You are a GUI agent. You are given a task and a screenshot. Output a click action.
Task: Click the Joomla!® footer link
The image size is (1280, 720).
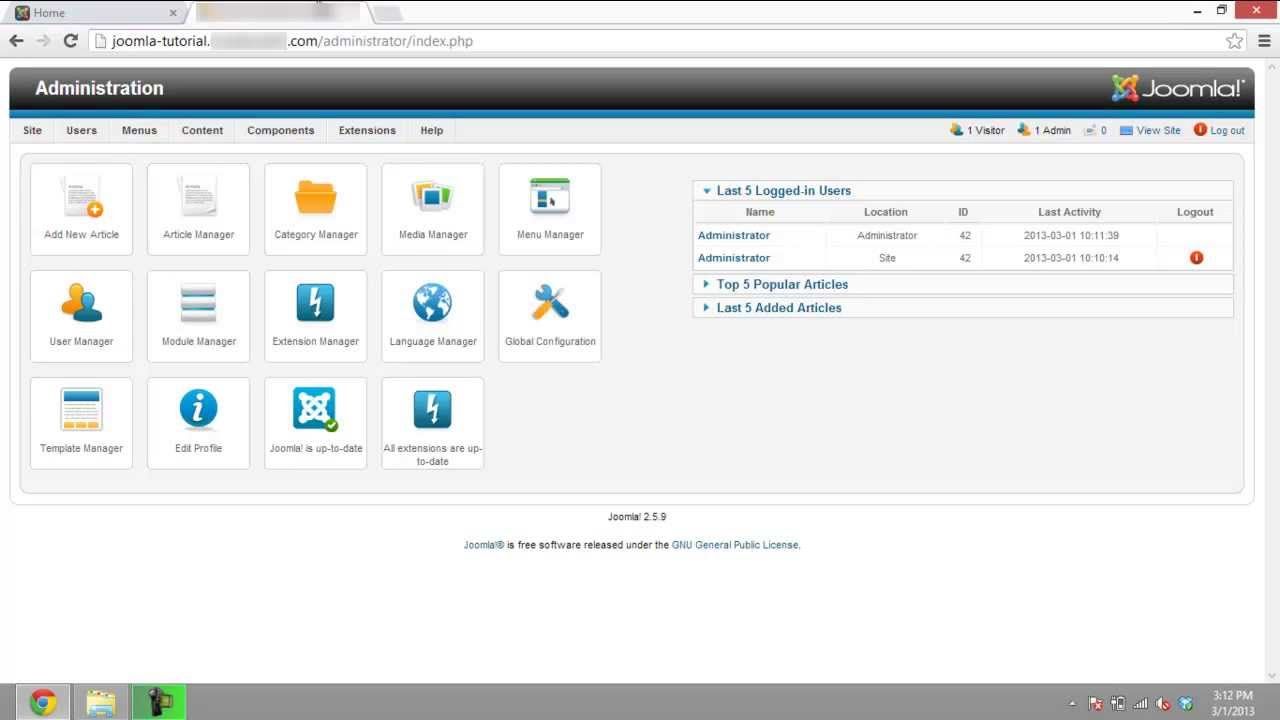click(484, 545)
